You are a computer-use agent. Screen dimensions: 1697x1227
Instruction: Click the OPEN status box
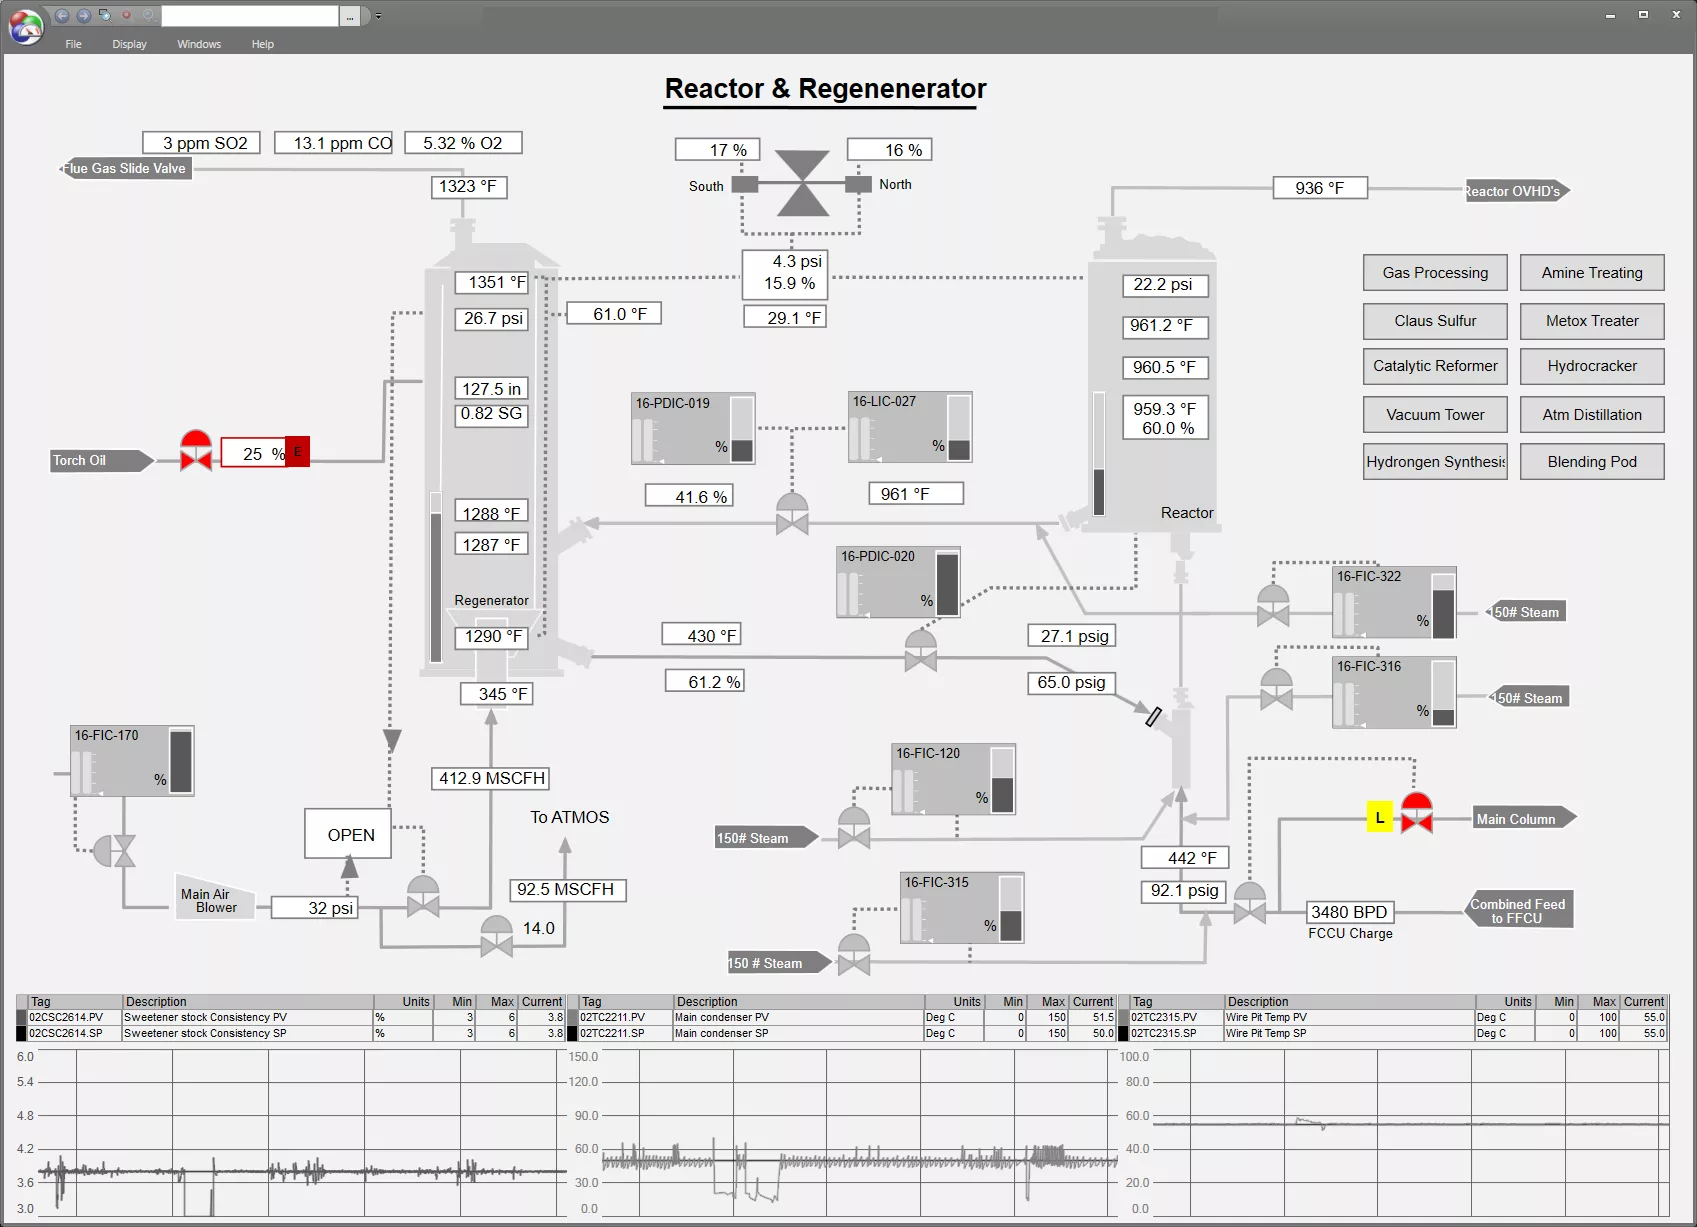point(348,834)
